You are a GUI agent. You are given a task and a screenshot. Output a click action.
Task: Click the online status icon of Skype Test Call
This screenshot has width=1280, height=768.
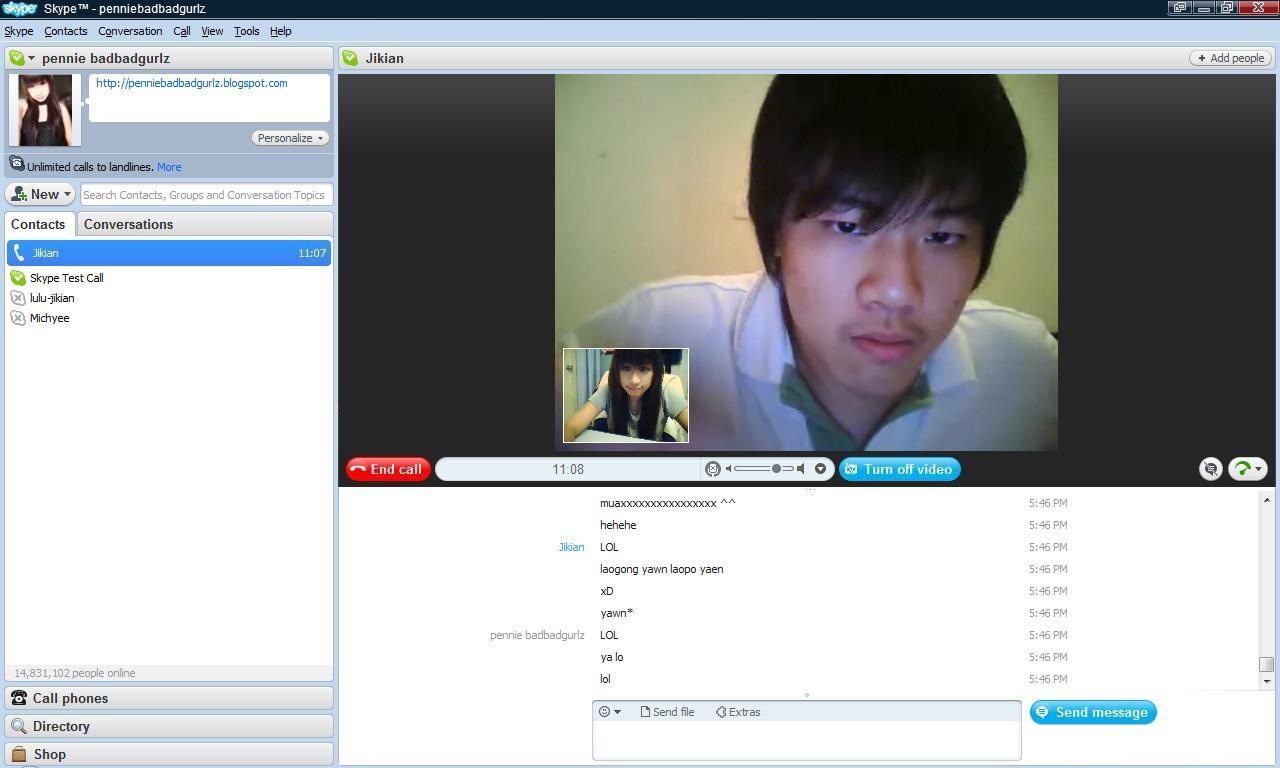[x=17, y=278]
